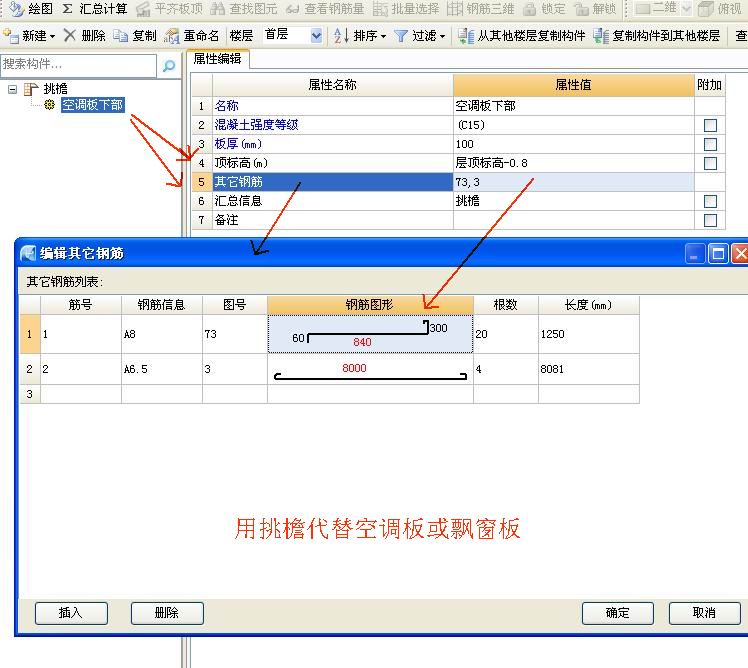Click the 批量选择 toolbar icon
The height and width of the screenshot is (668, 748).
380,9
